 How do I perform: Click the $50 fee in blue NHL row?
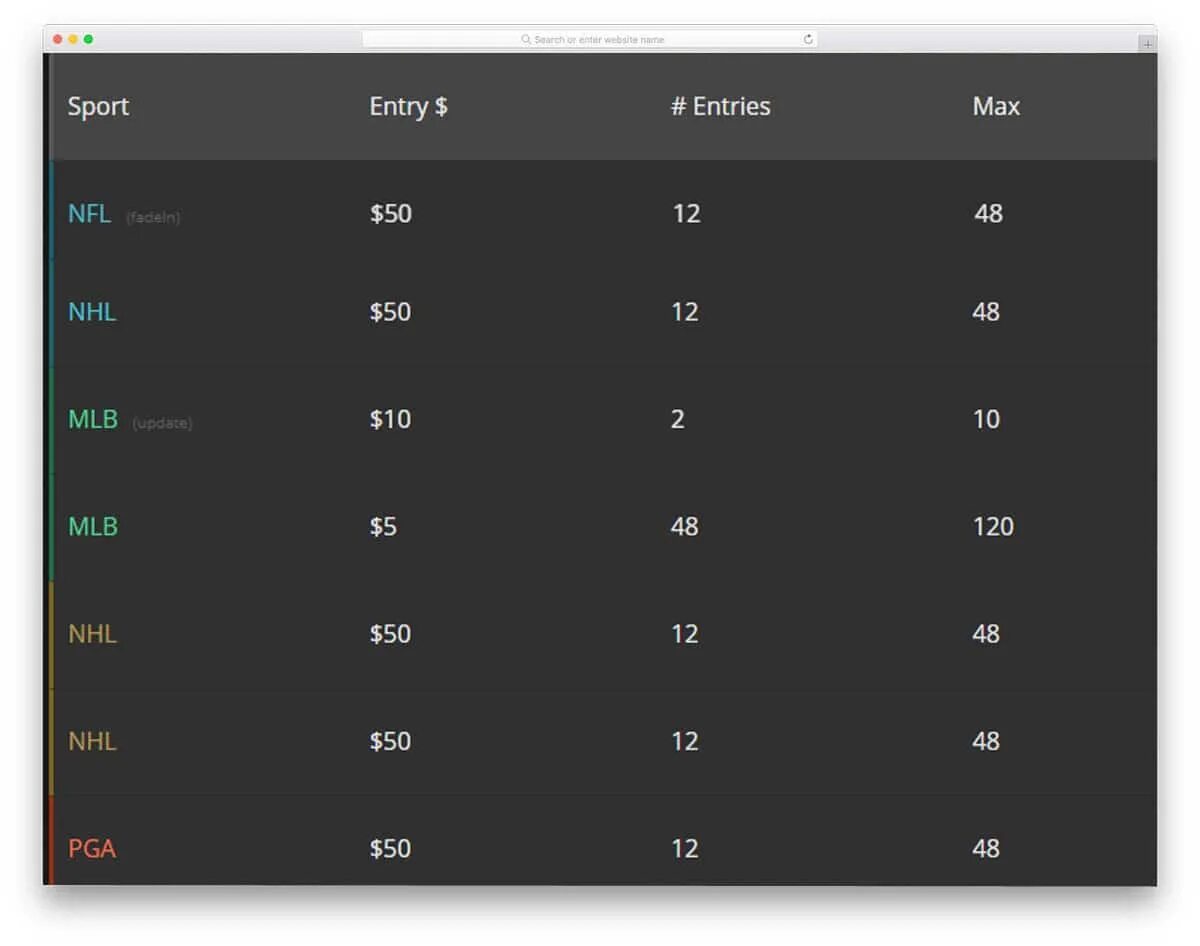coord(390,312)
